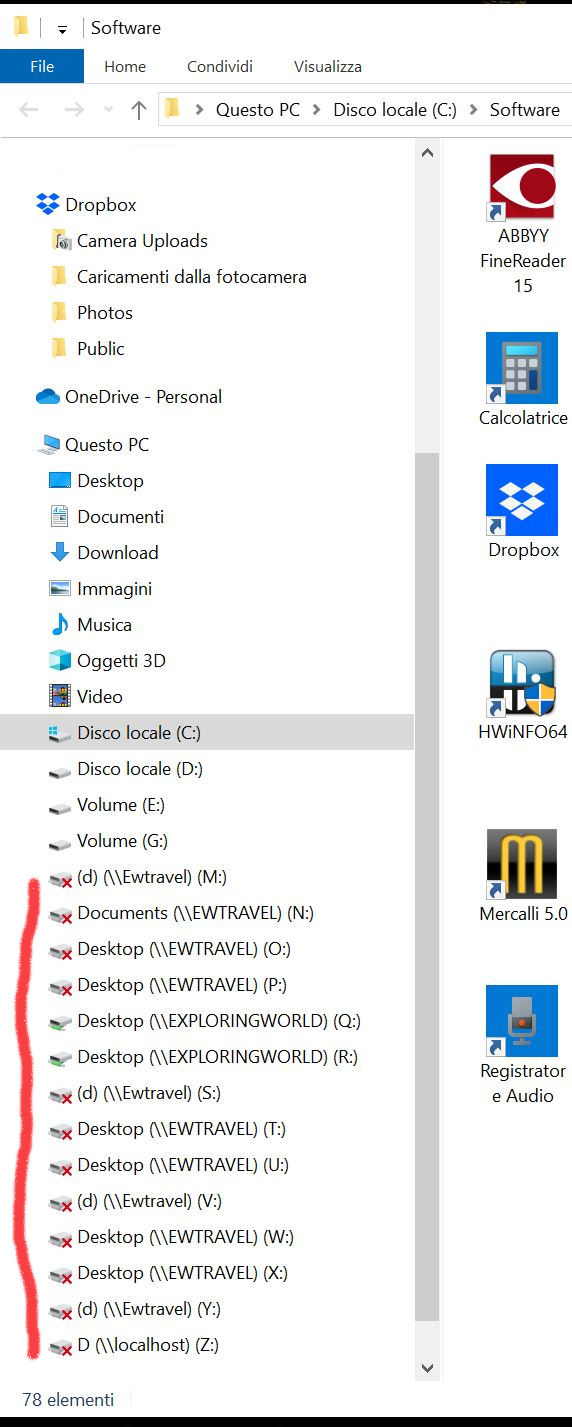
Task: Click Disco locale (C:) in address breadcrumb
Action: pos(395,110)
